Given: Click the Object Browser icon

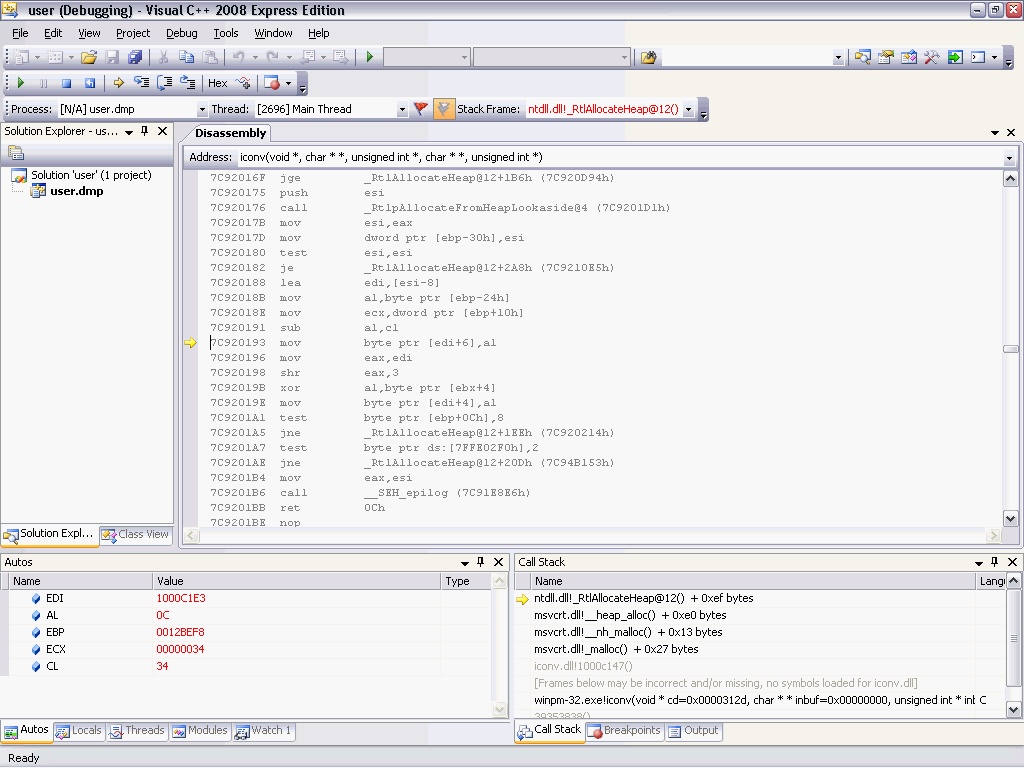Looking at the screenshot, I should click(x=908, y=57).
